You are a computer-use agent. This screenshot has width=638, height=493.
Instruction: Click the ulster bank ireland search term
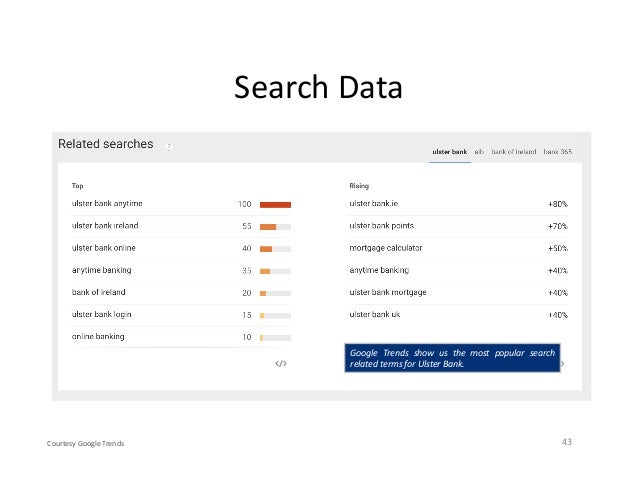104,226
